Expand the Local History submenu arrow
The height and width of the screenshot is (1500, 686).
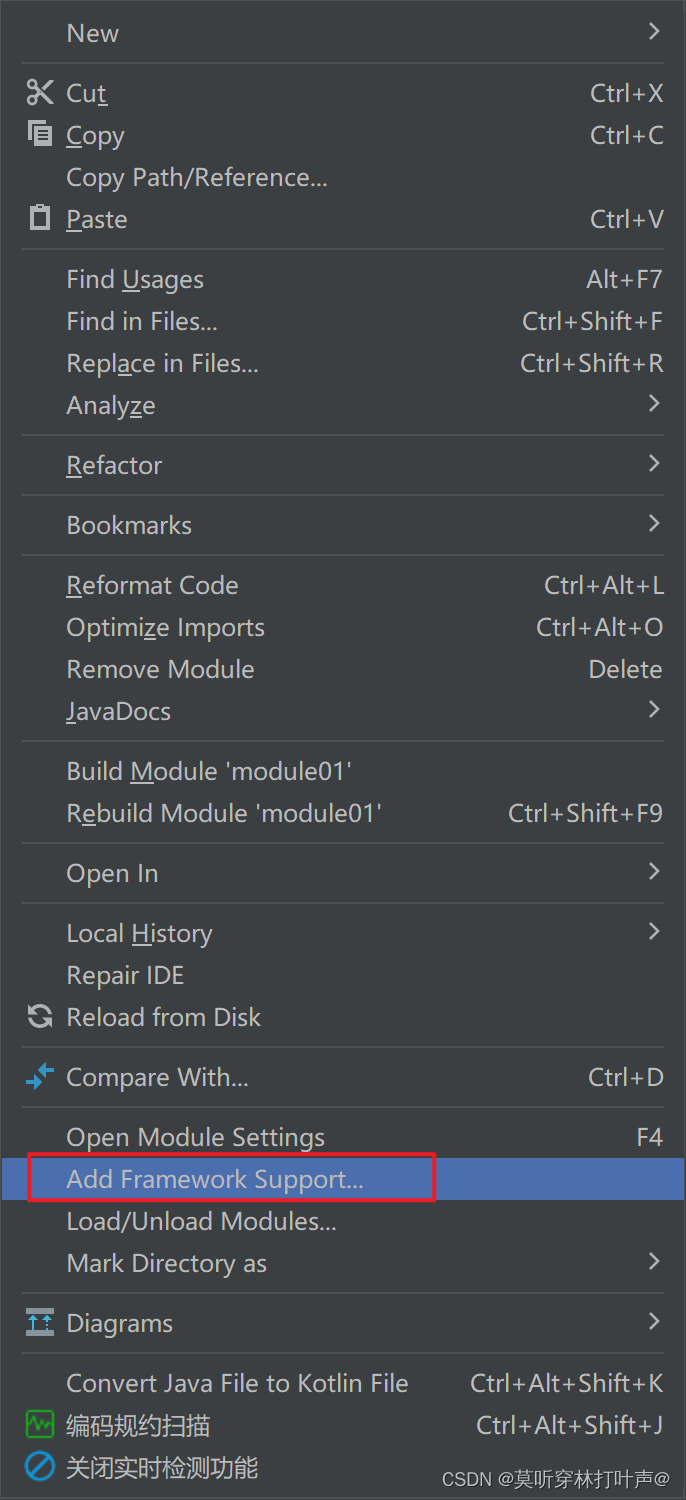654,932
